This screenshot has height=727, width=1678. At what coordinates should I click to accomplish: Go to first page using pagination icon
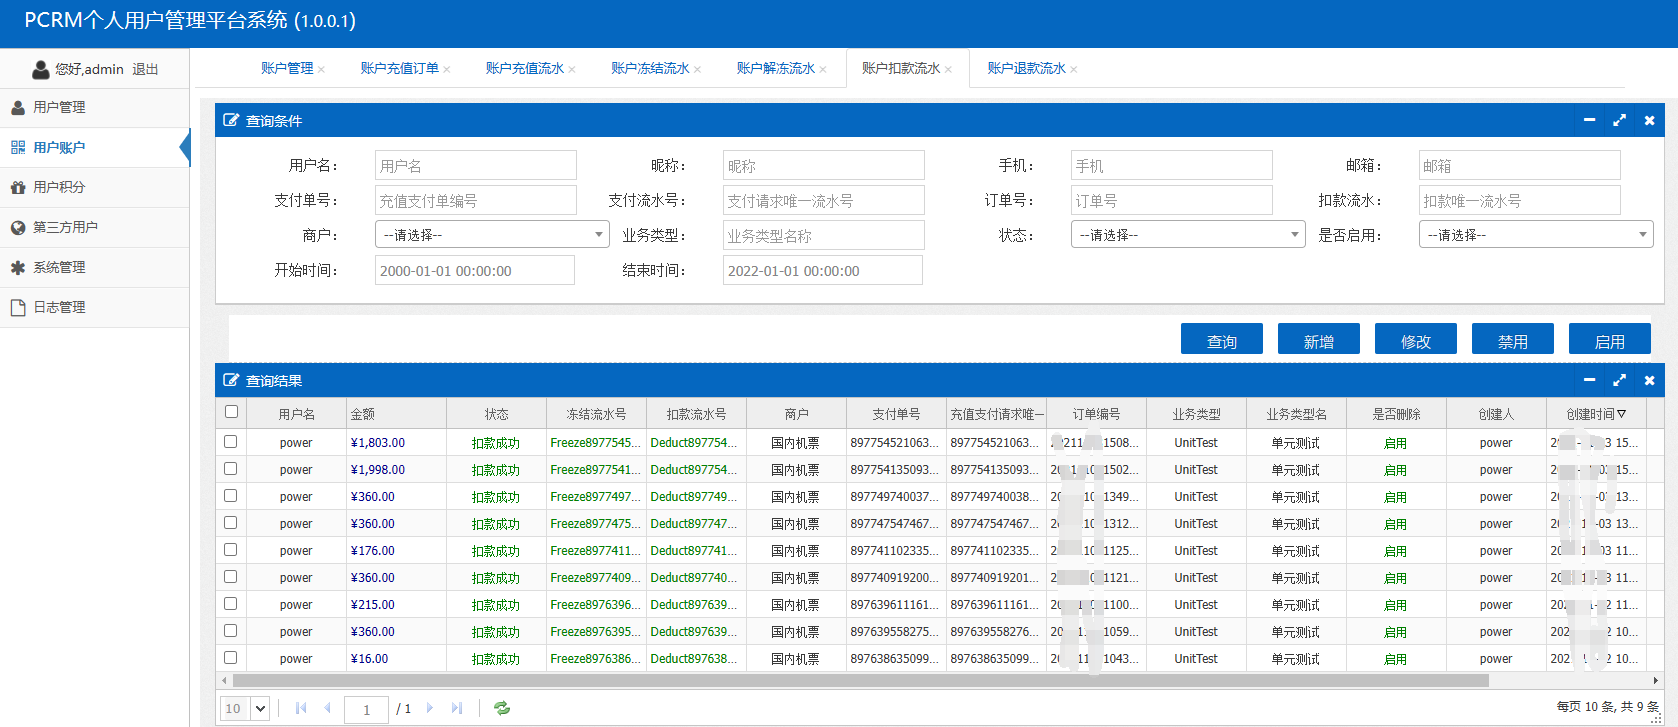pos(301,708)
